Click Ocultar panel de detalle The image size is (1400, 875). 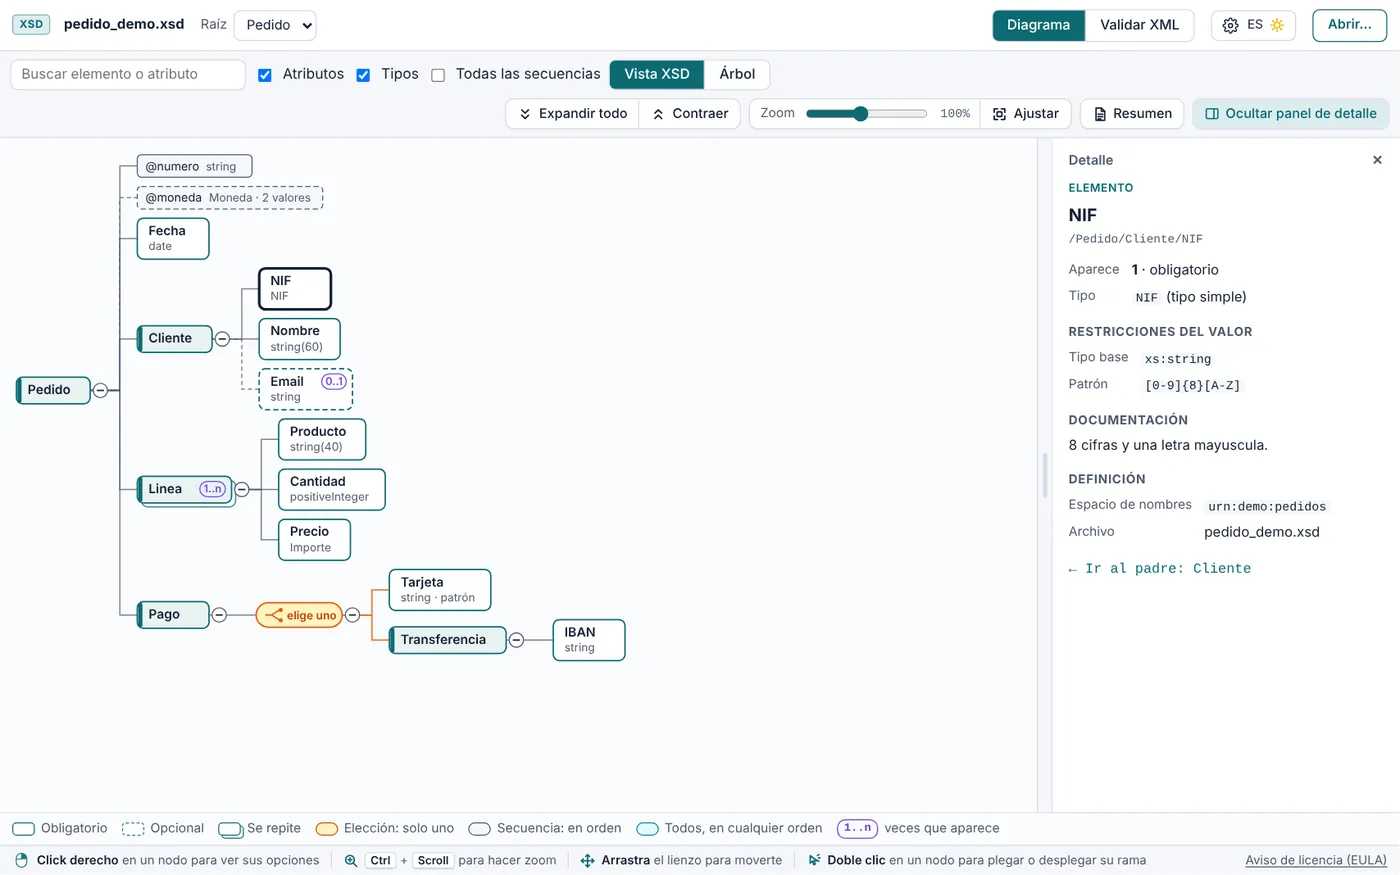click(x=1291, y=114)
